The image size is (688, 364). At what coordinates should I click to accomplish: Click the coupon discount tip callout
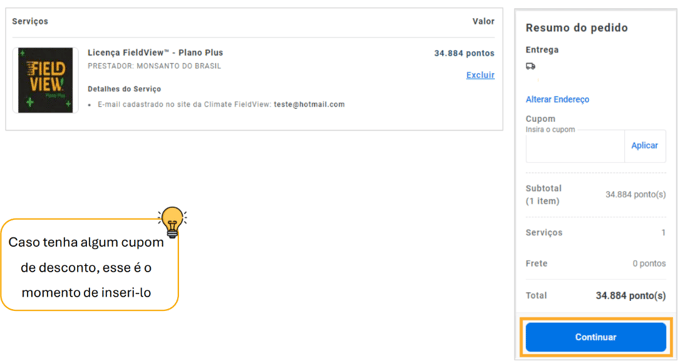coord(90,265)
